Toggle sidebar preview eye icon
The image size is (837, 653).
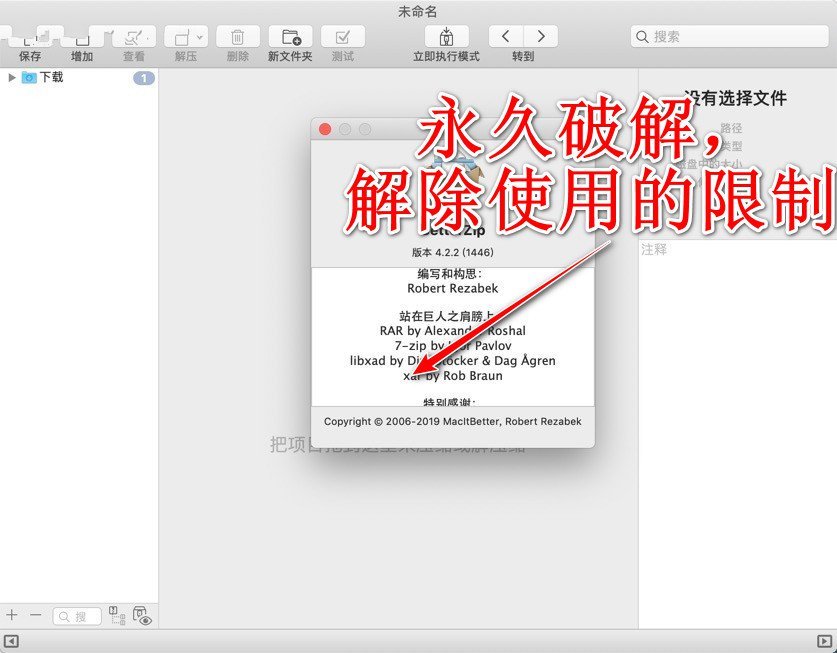click(x=143, y=616)
